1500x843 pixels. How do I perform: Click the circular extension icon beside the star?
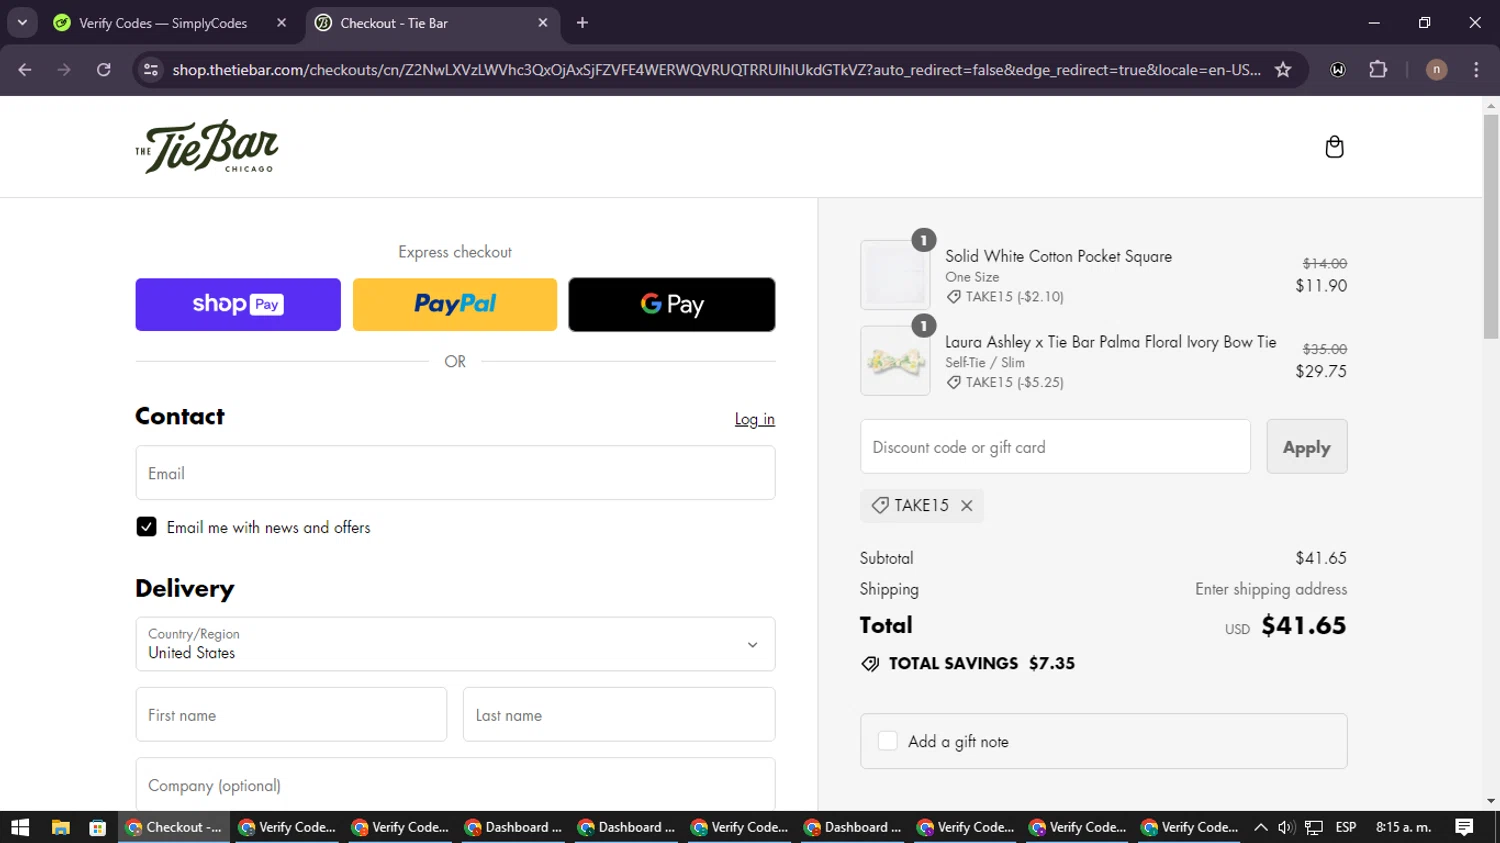1338,70
